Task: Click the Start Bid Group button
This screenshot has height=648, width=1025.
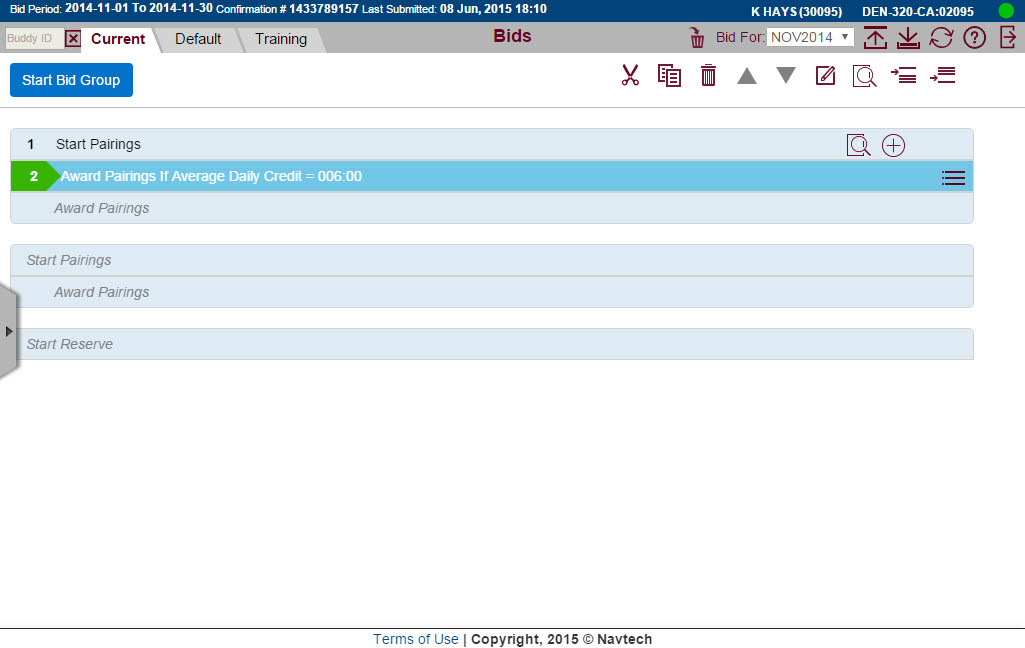Action: click(71, 80)
